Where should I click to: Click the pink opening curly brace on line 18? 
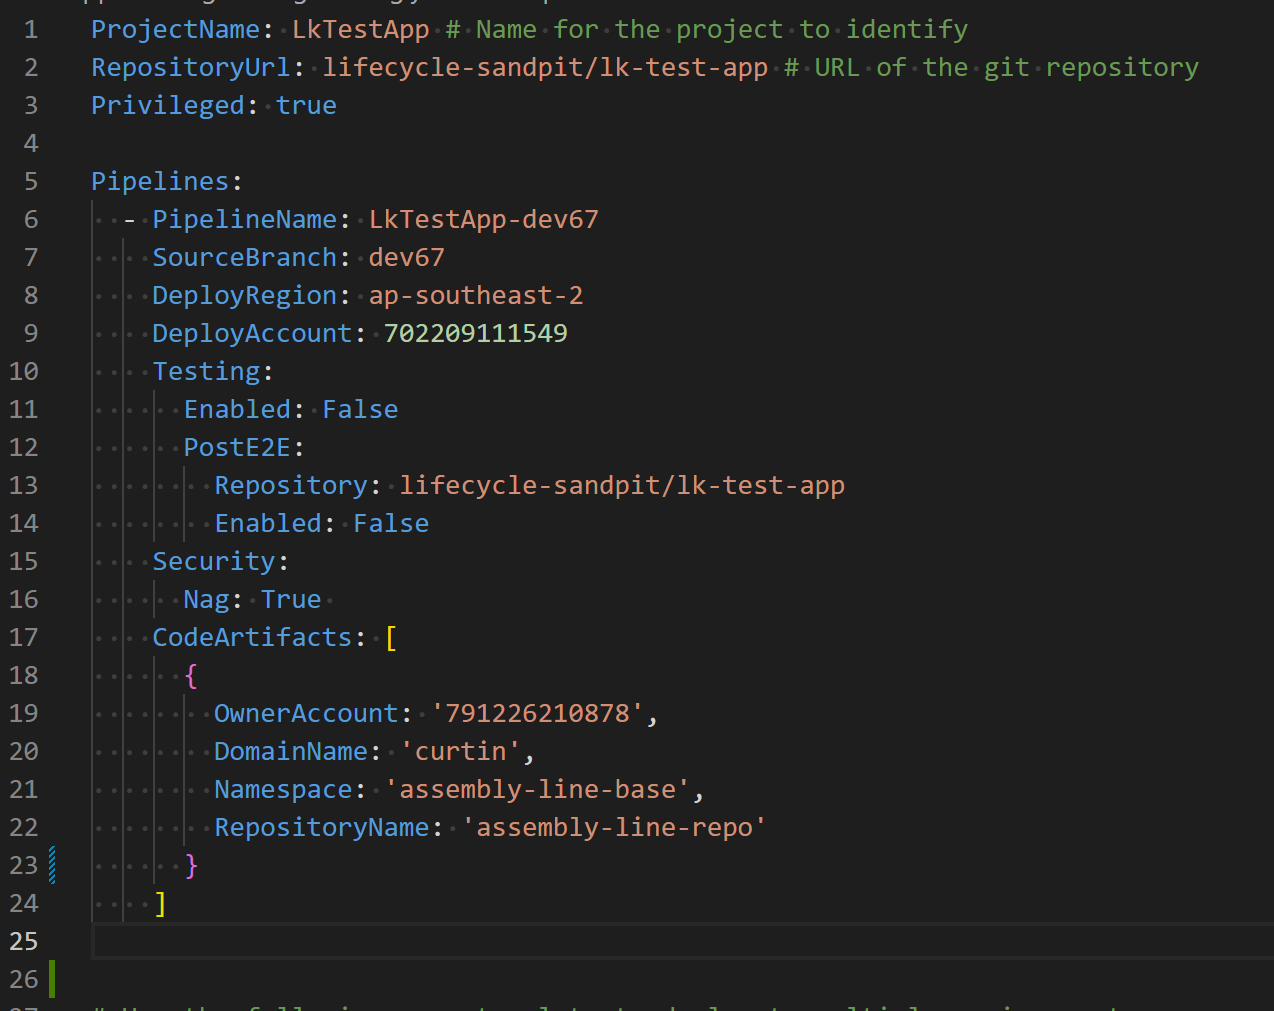pos(191,675)
